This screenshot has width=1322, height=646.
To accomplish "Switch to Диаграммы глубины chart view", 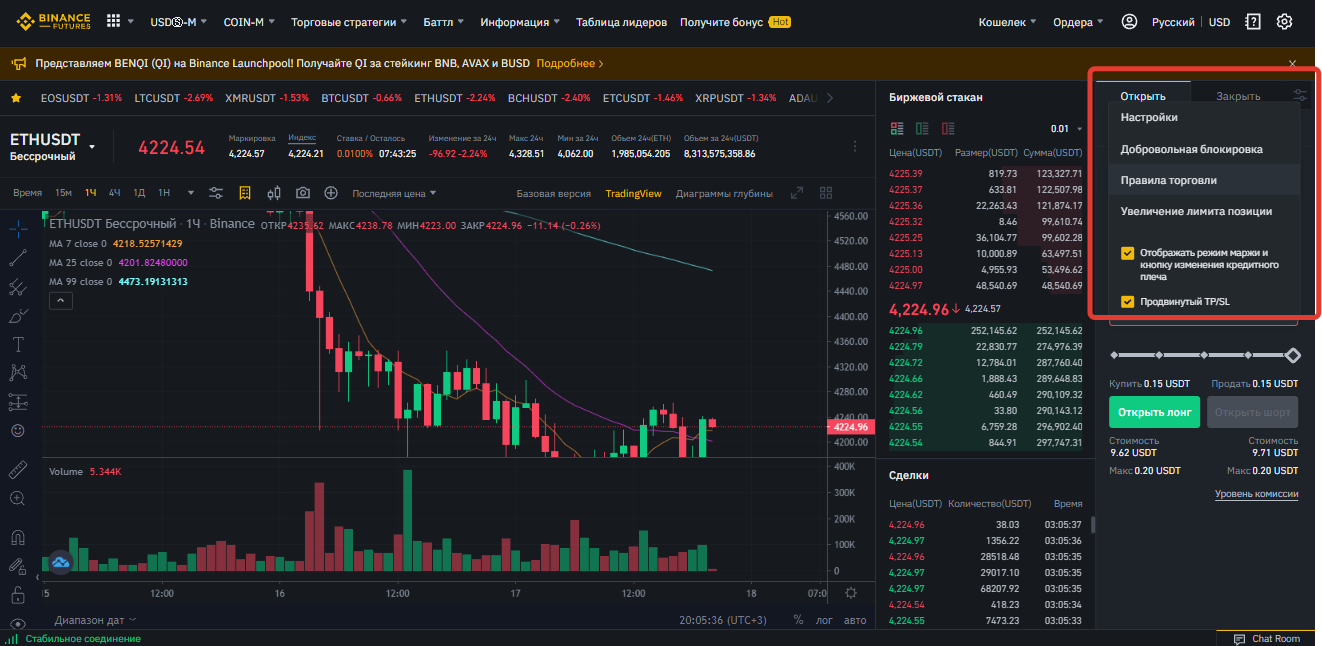I will (724, 193).
